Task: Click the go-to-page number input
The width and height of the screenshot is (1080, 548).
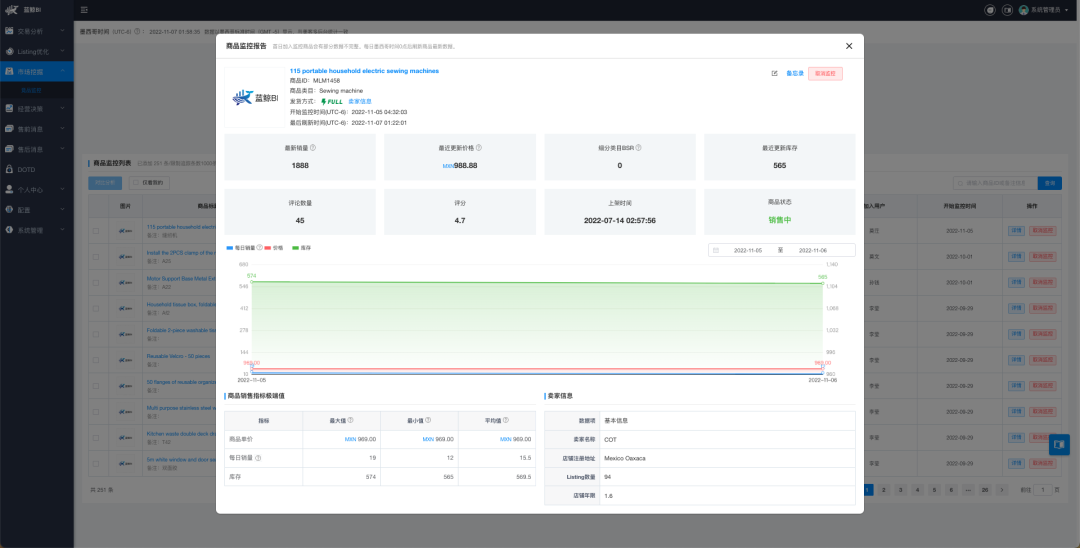Action: (1043, 489)
